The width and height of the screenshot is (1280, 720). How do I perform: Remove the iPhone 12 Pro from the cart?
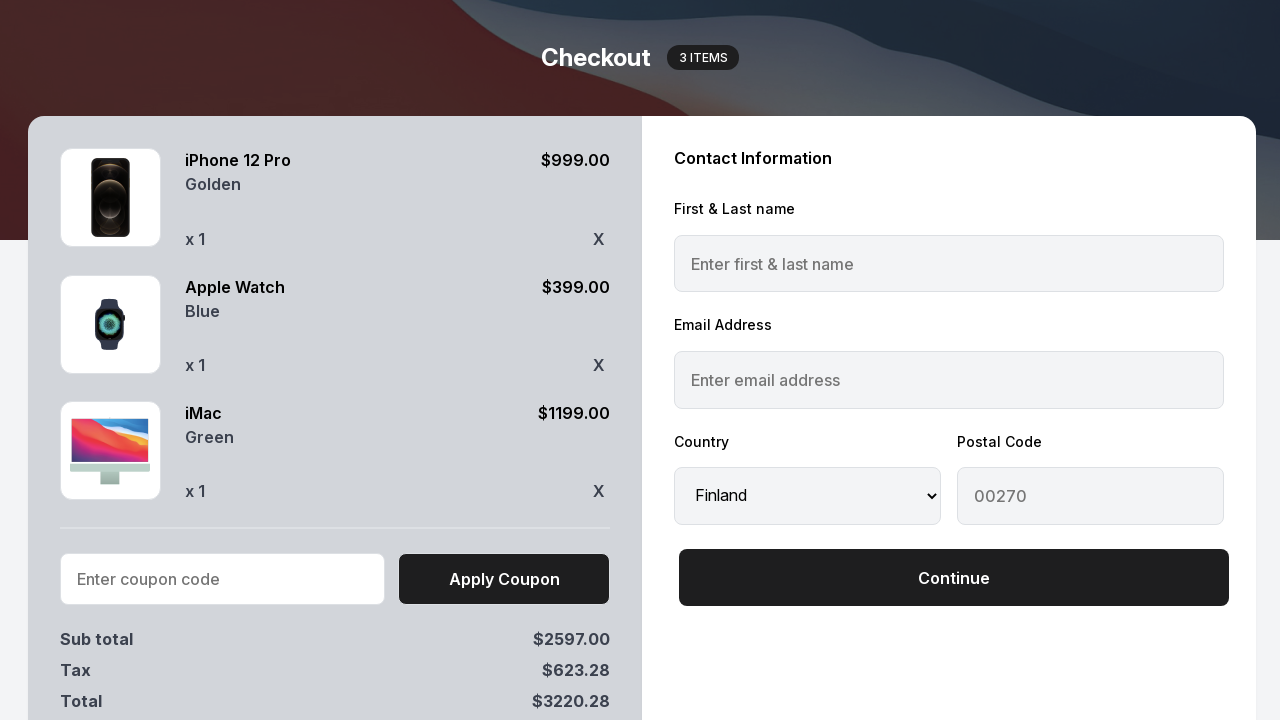pos(598,239)
